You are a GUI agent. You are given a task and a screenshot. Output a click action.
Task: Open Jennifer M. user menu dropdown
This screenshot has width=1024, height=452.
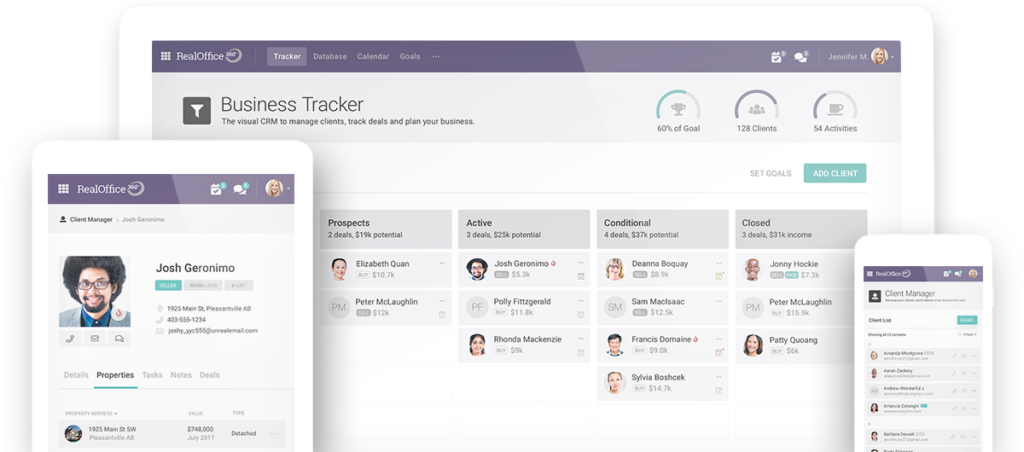tap(861, 57)
